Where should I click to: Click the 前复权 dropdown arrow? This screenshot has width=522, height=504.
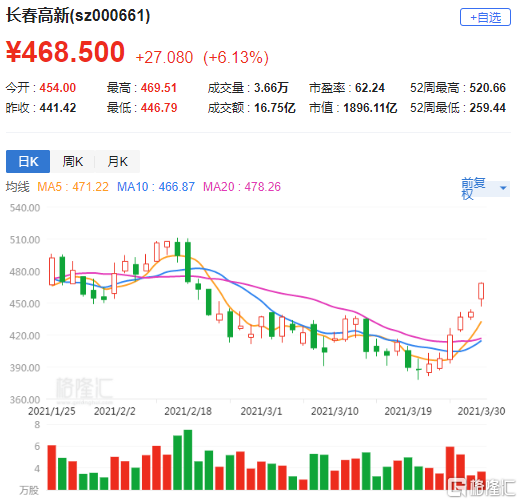(x=503, y=188)
